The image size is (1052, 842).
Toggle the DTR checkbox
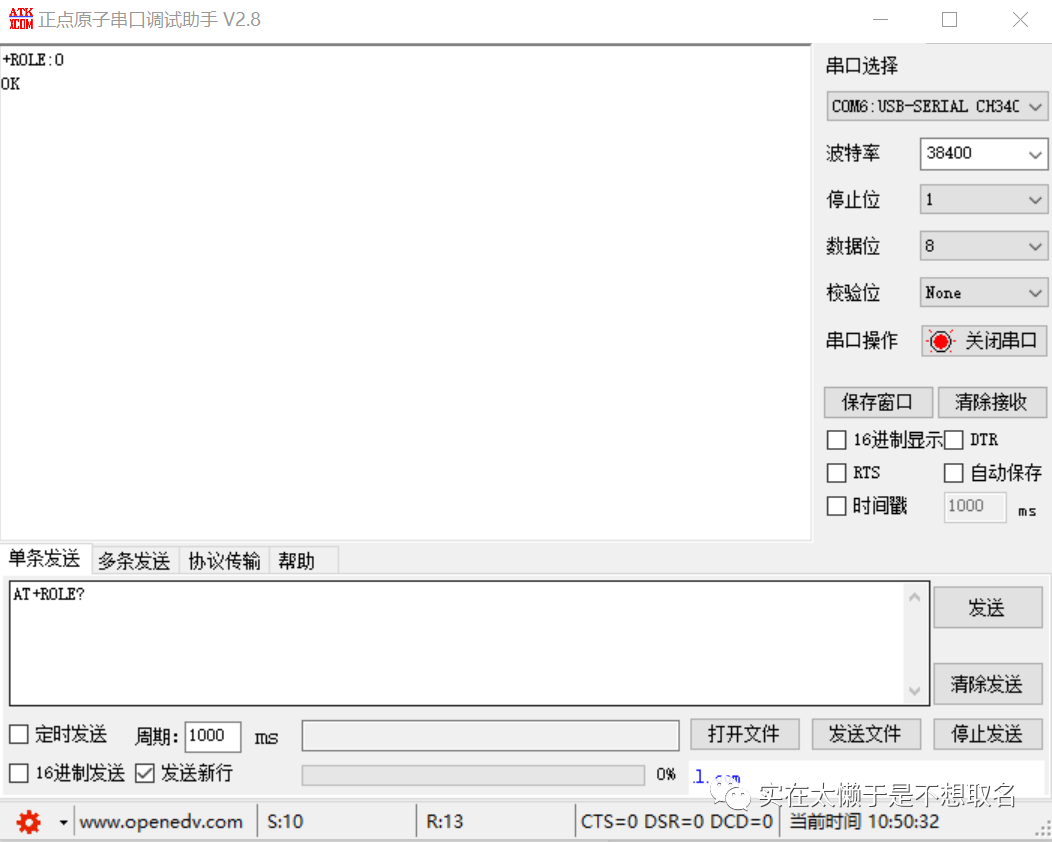[x=953, y=440]
